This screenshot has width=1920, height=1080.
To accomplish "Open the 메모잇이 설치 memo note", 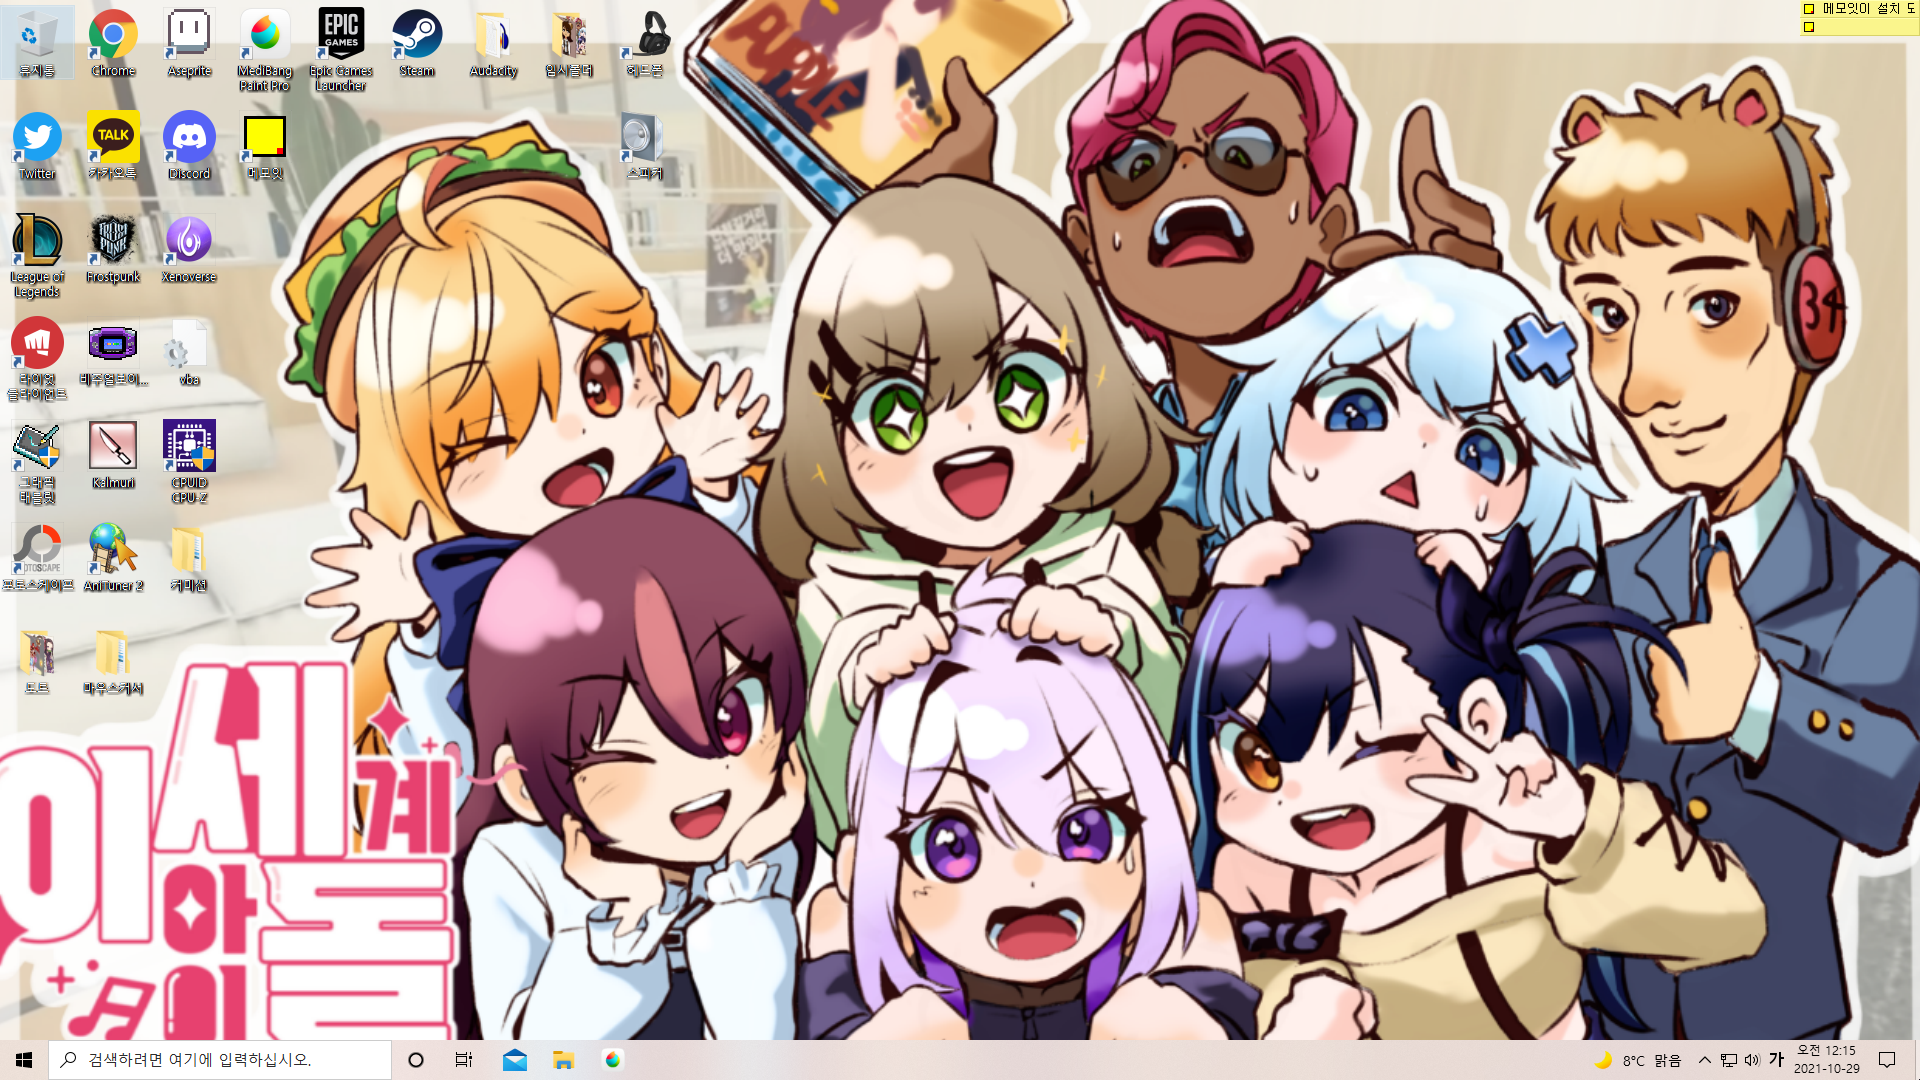I will (1859, 8).
